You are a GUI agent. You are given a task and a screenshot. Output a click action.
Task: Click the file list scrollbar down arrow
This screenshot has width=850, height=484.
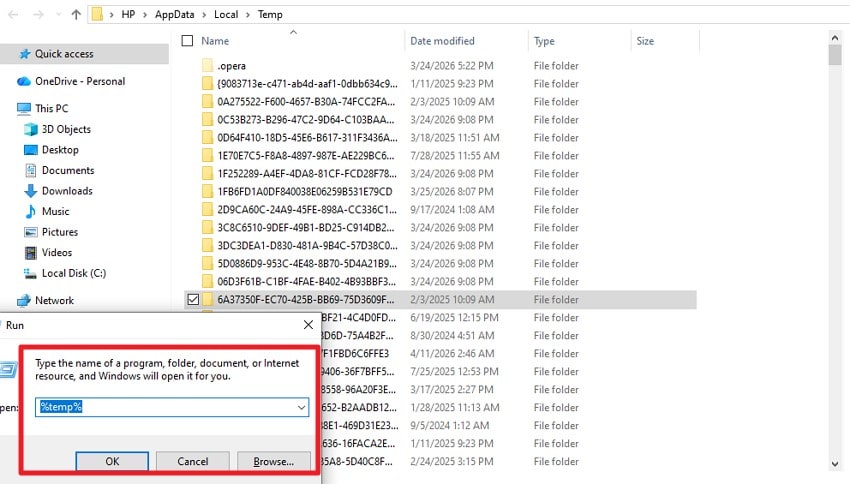pyautogui.click(x=835, y=464)
